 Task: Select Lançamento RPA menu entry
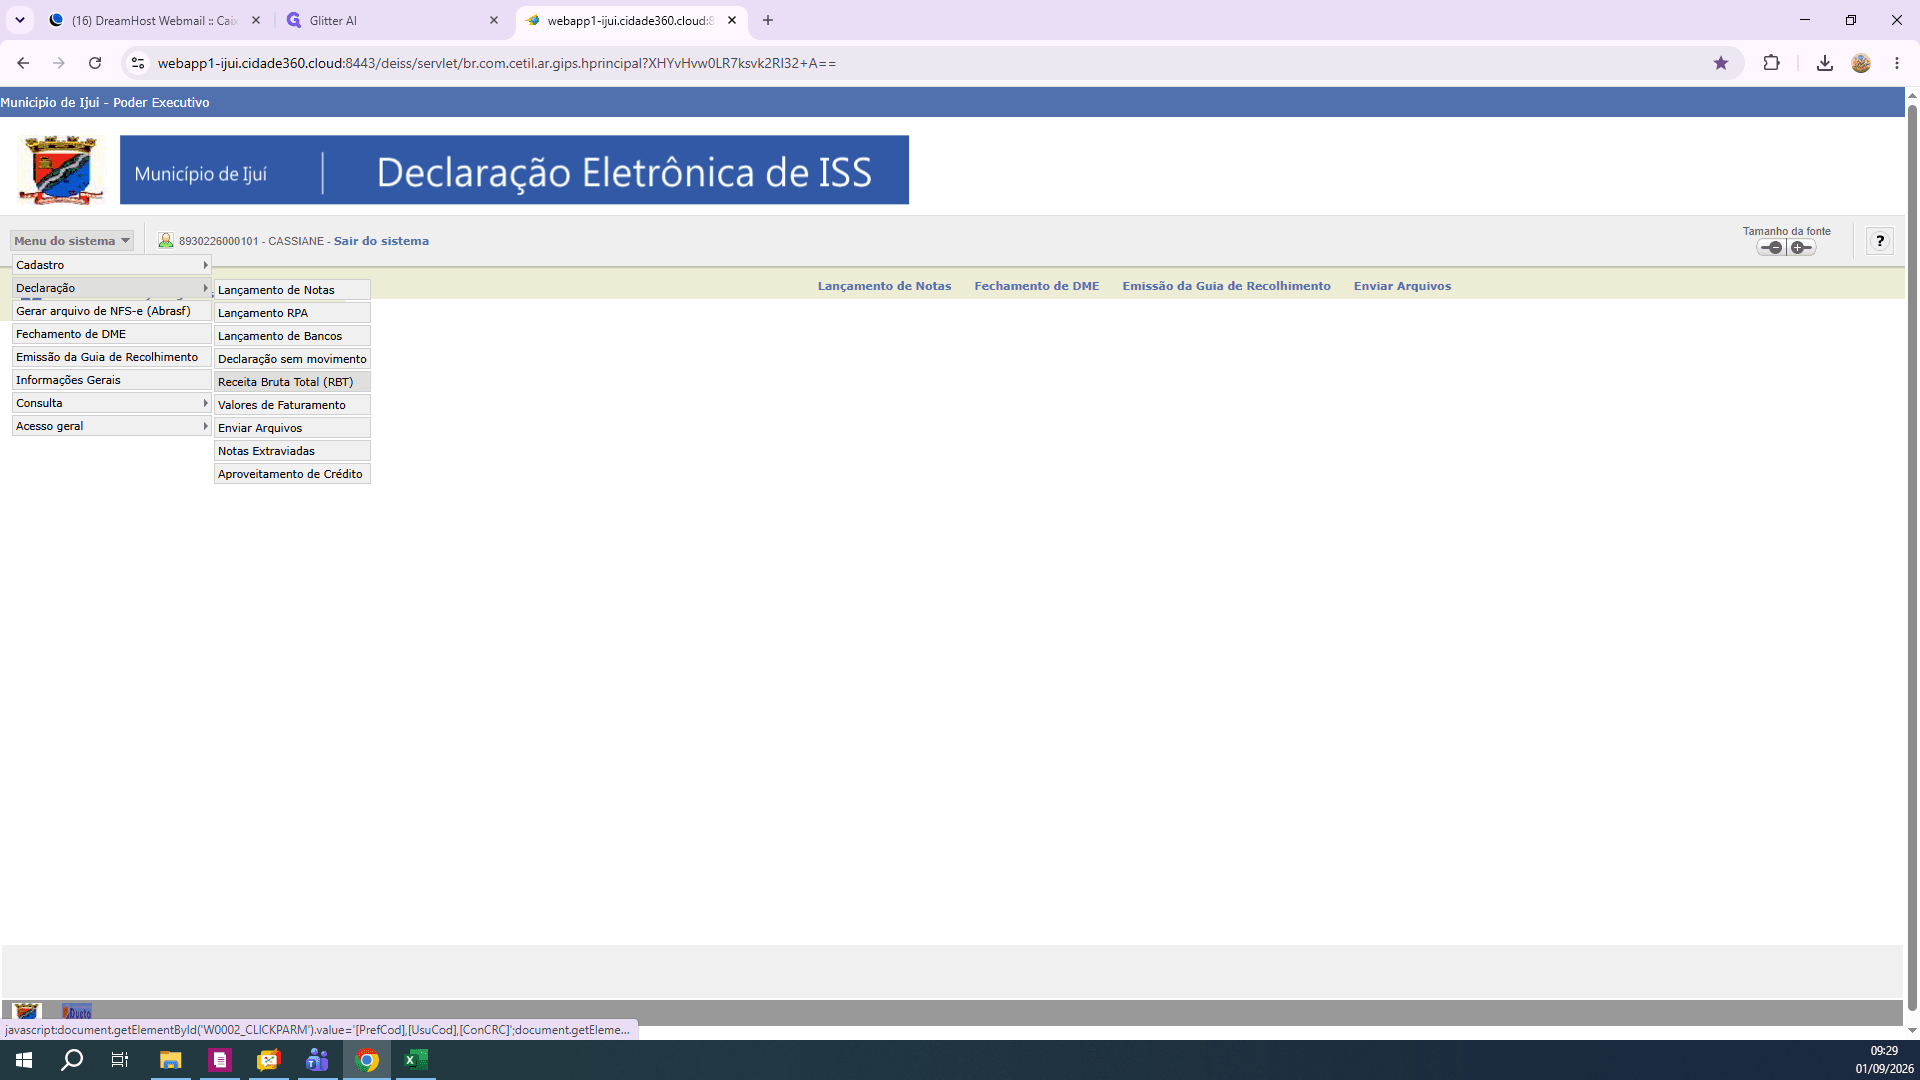point(292,313)
